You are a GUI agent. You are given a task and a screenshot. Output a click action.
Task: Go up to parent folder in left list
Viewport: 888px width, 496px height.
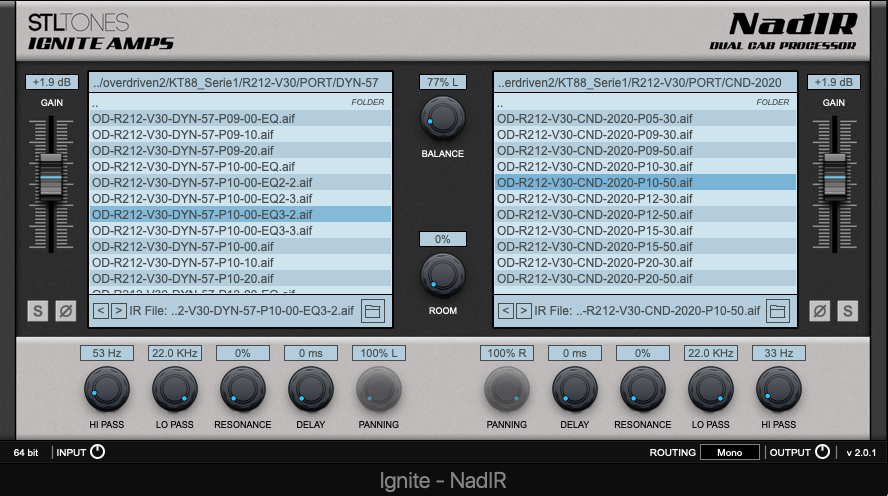(240, 103)
